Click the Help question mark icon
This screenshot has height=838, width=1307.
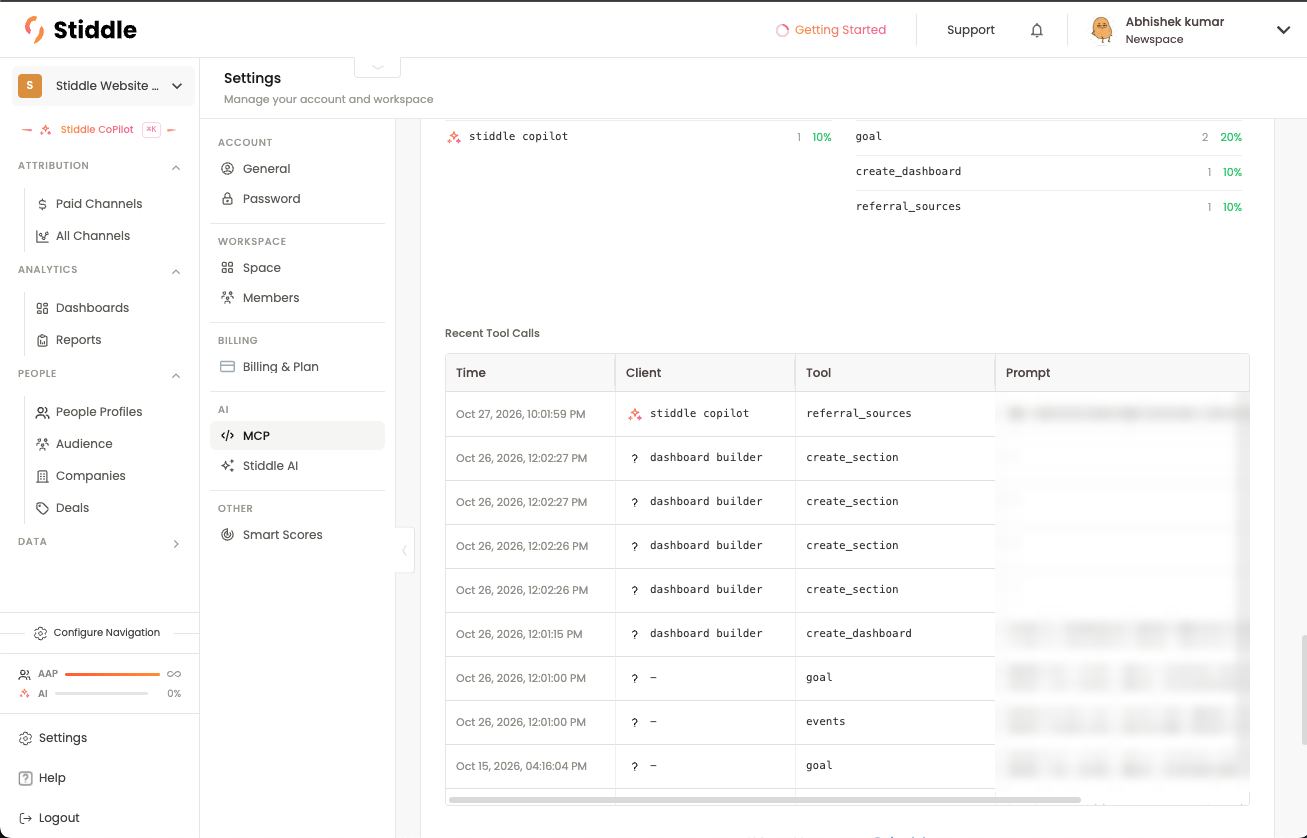tap(26, 778)
